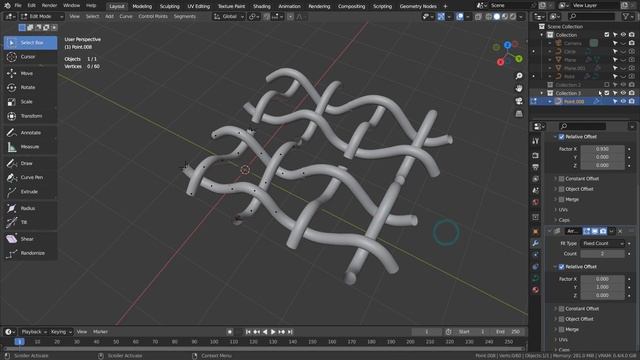Collapse Collection 3 in the outliner
This screenshot has height=360, width=640.
(542, 93)
